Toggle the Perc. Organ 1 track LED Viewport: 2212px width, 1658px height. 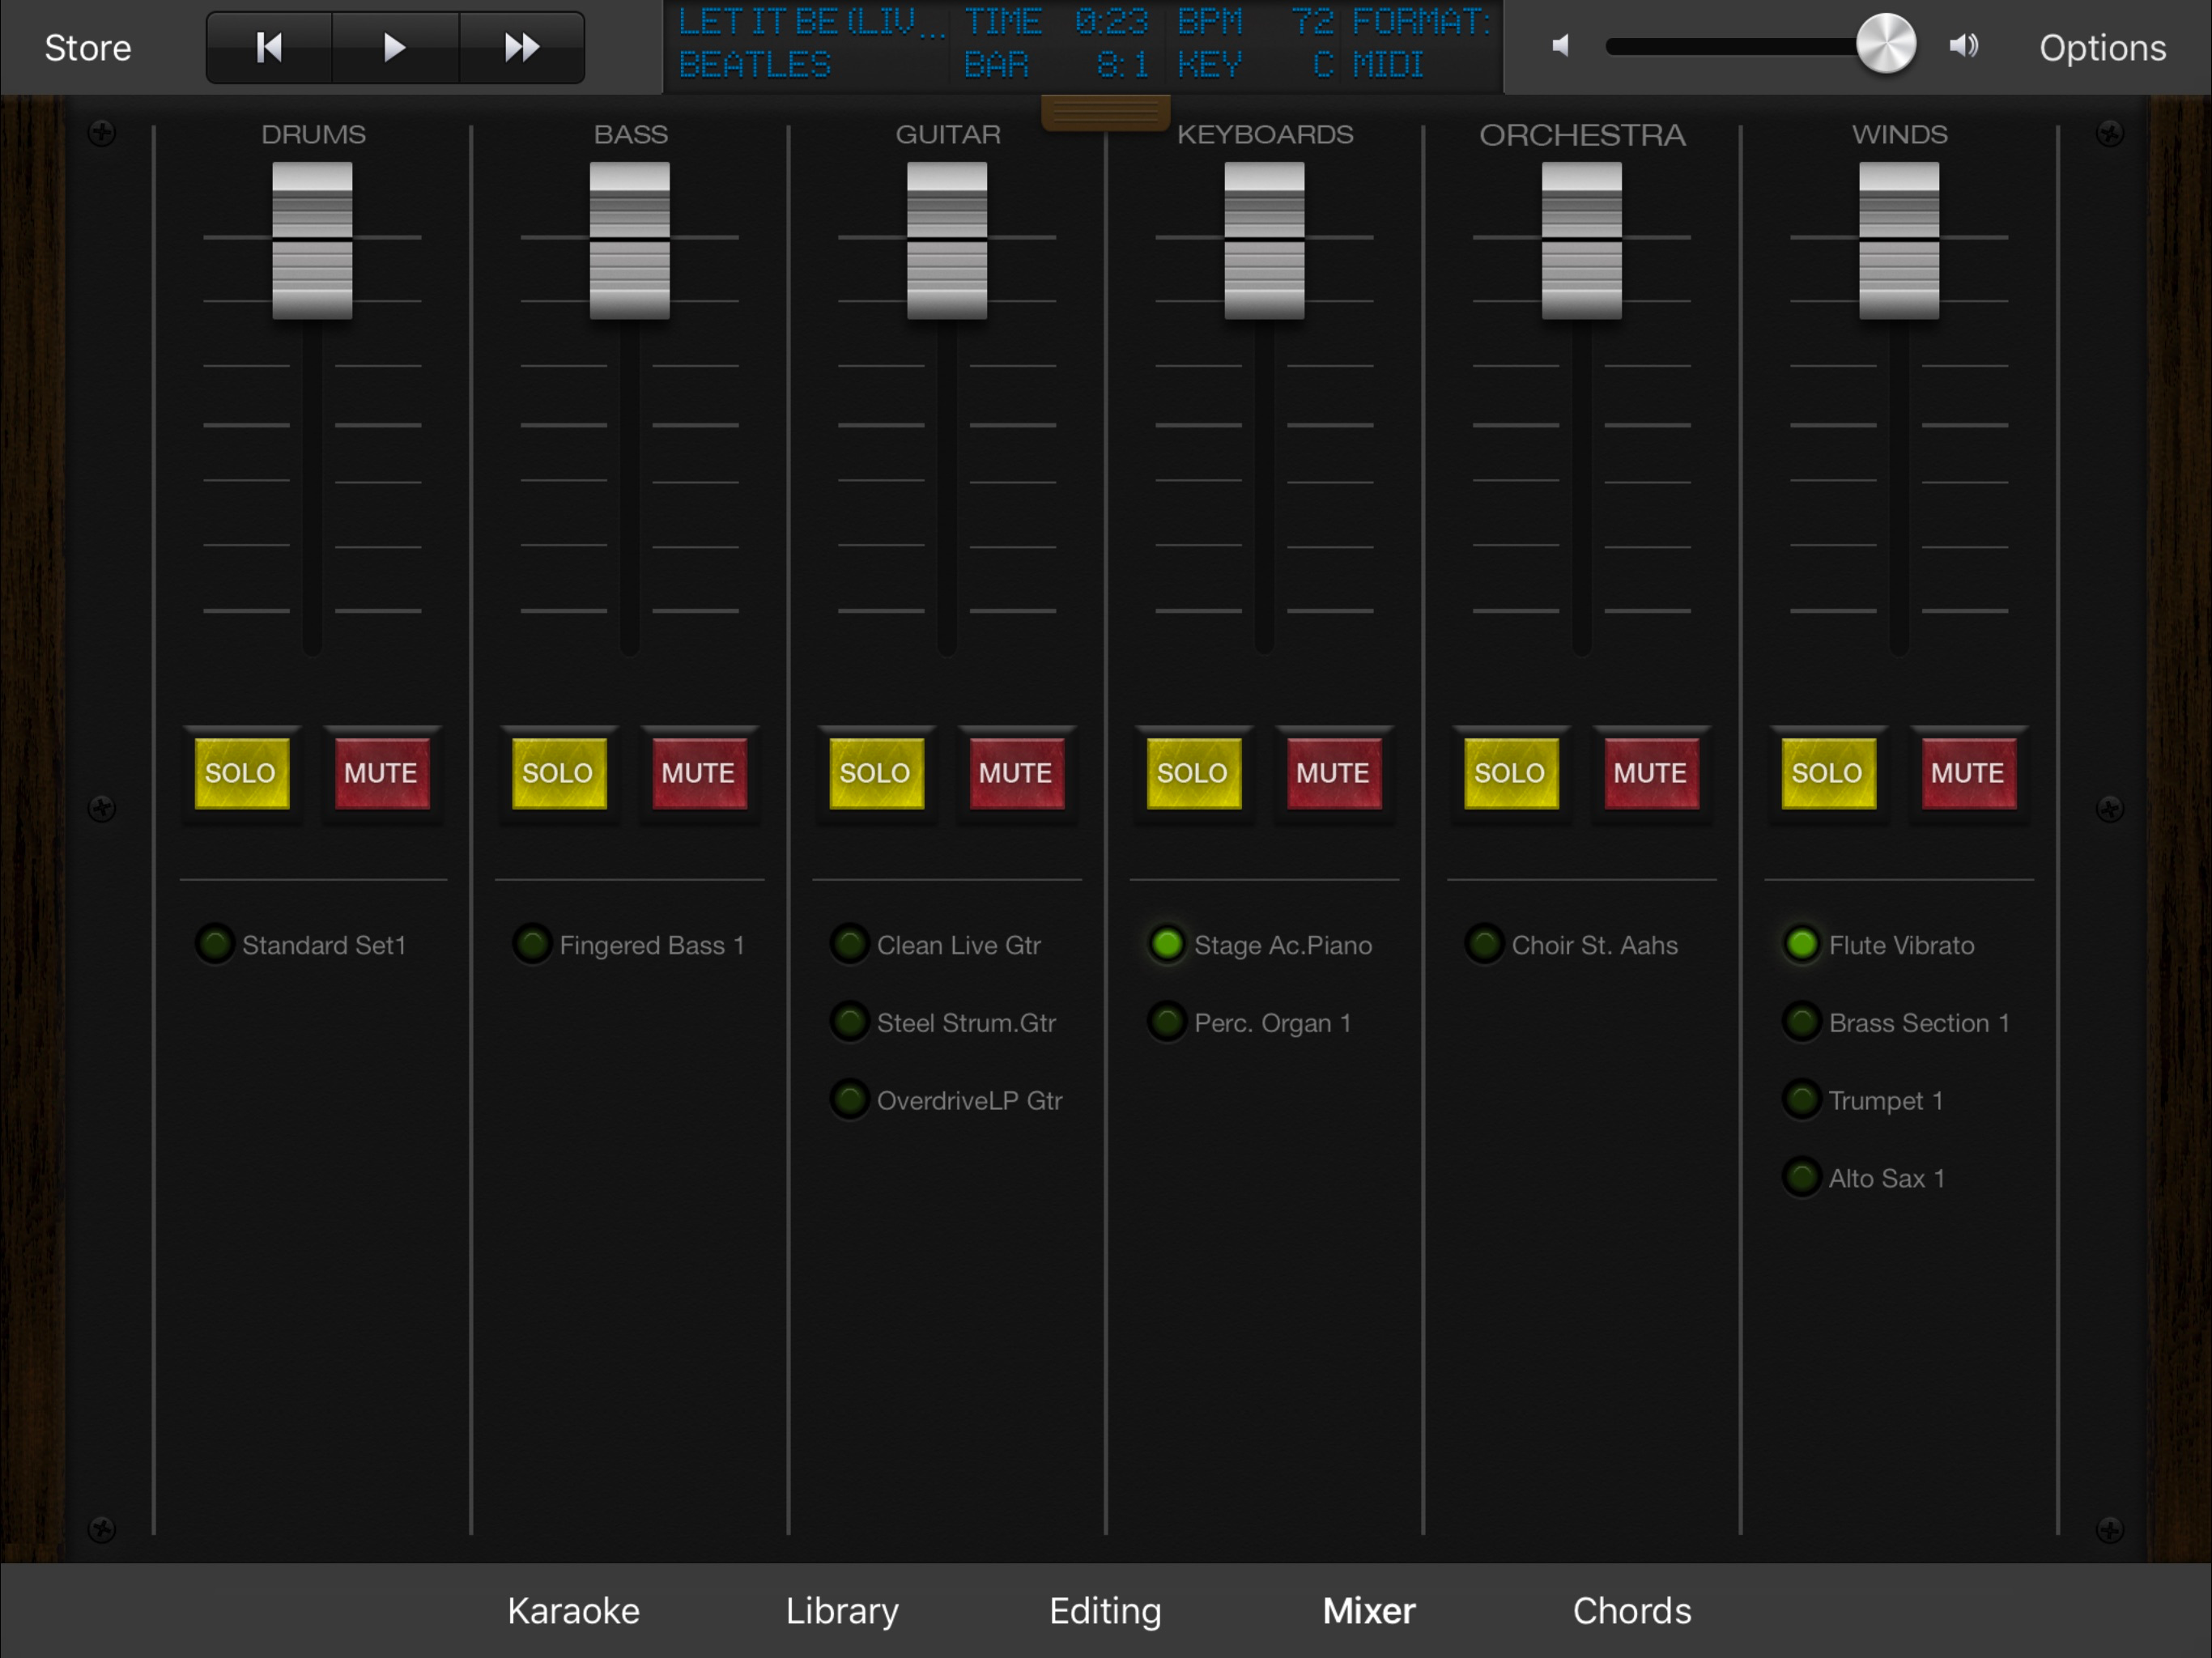coord(1167,1022)
